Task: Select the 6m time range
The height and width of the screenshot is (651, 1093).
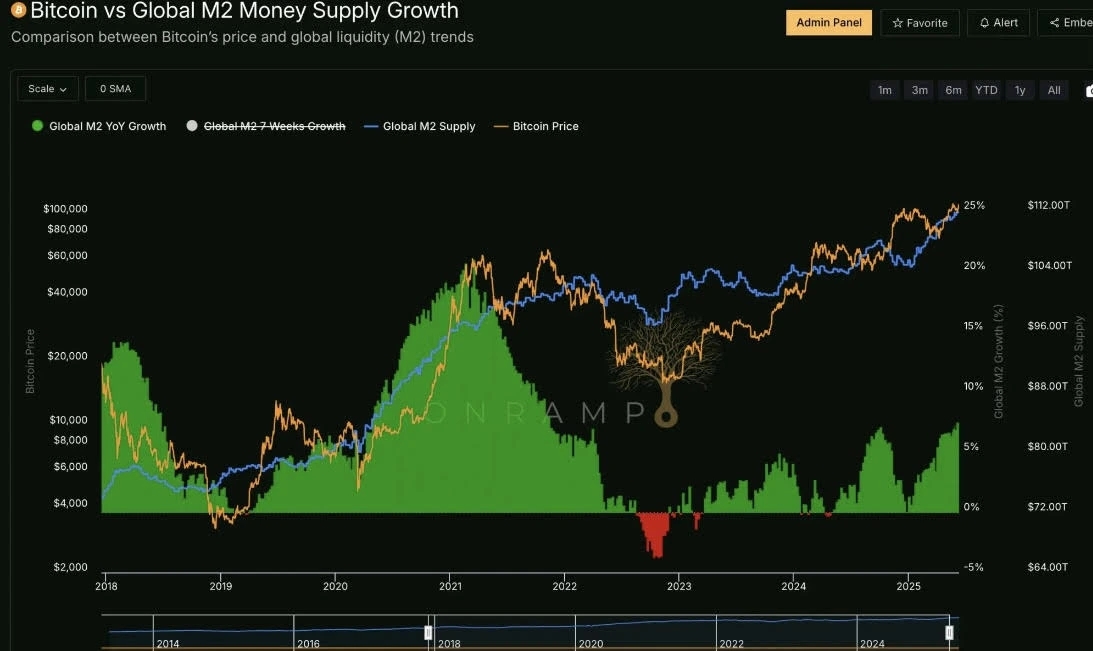Action: (953, 90)
